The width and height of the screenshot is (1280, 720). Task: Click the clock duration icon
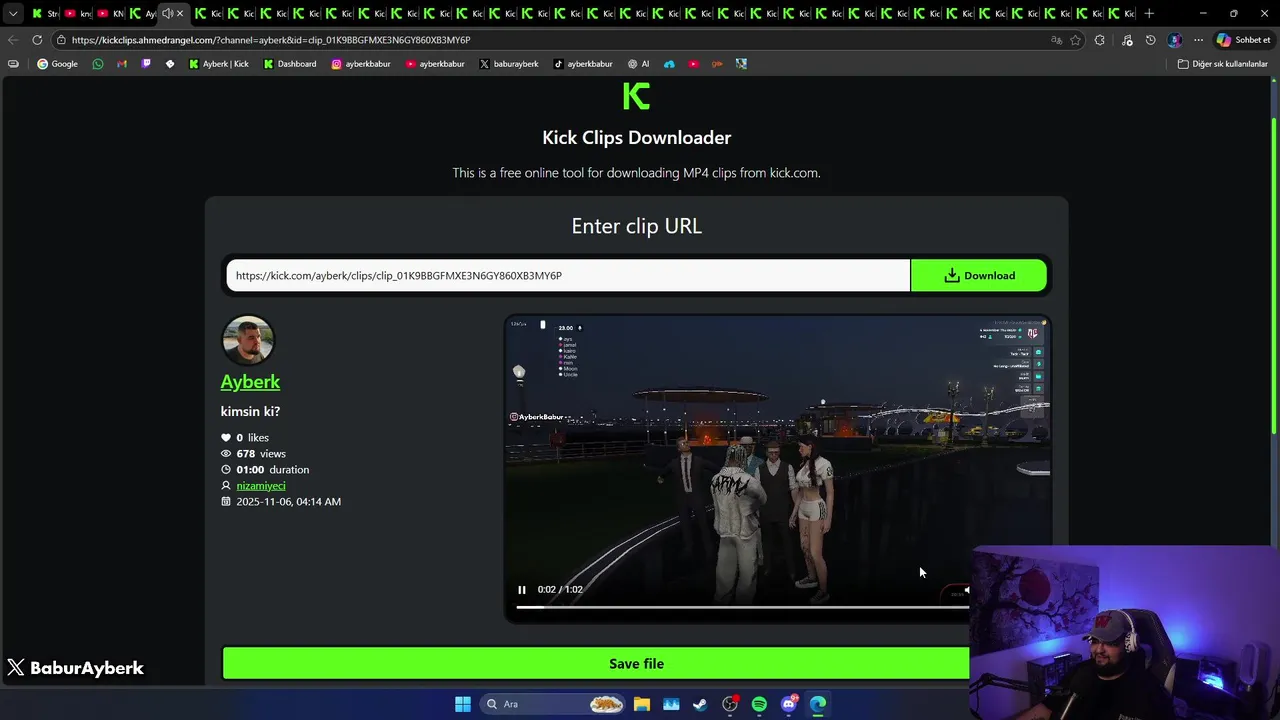coord(226,470)
